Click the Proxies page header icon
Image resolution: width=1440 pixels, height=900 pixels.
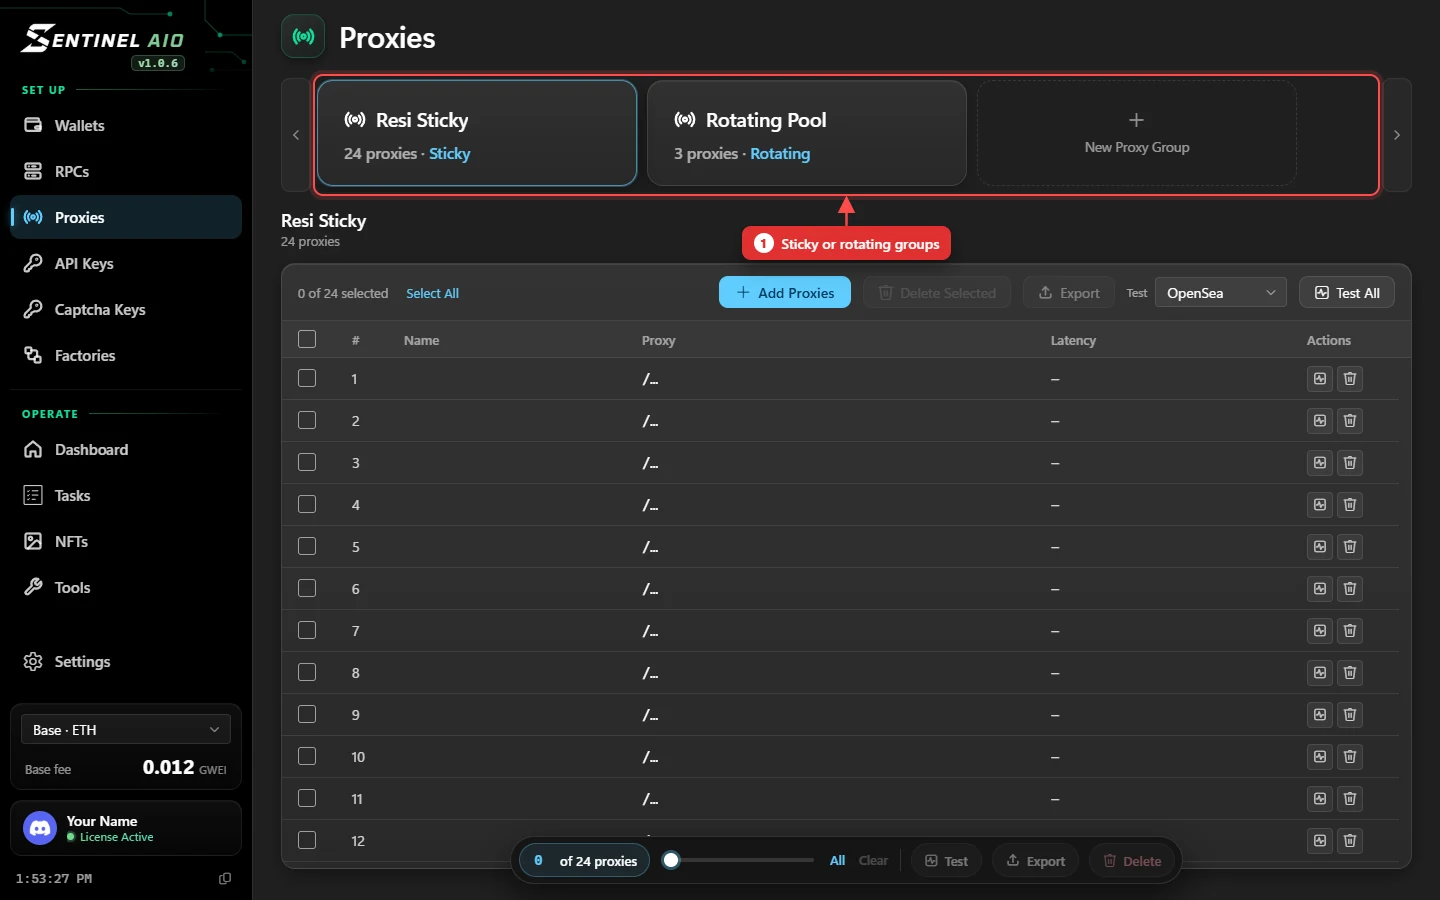coord(303,37)
